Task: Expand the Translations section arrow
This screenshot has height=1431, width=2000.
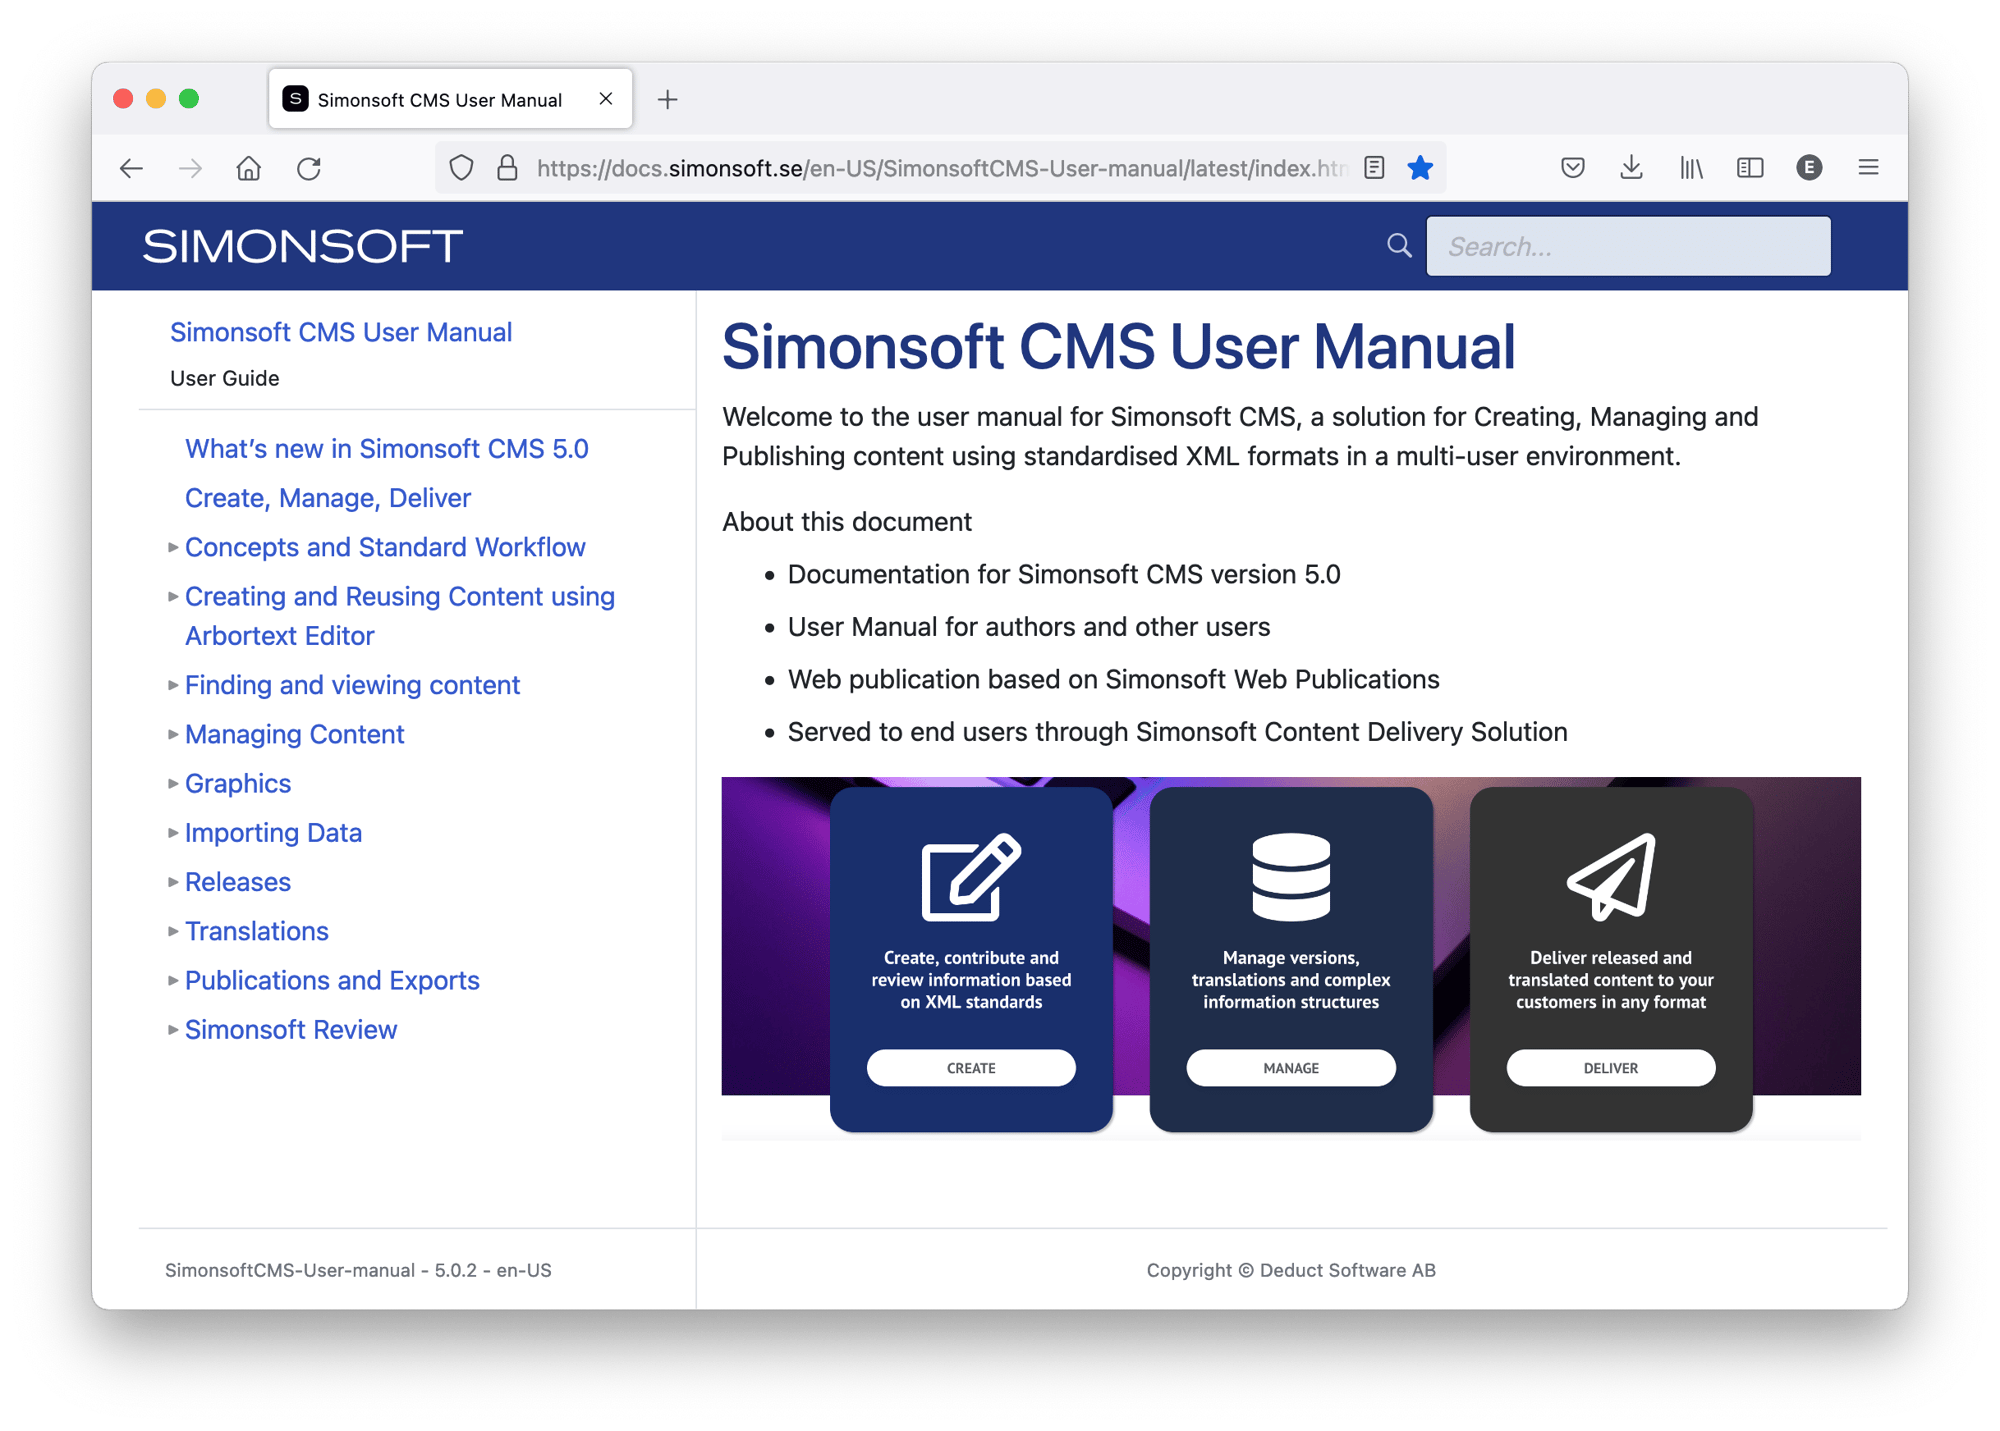Action: click(173, 931)
